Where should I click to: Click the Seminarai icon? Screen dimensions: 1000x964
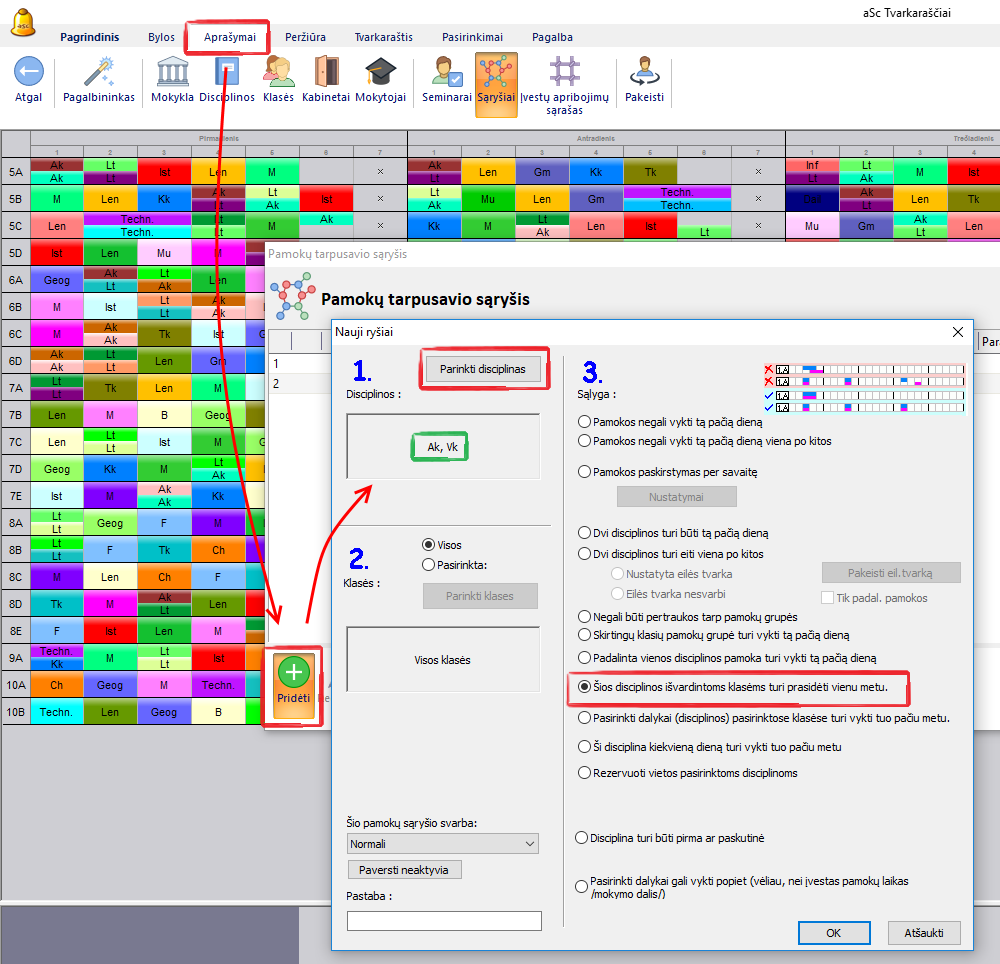(x=446, y=73)
